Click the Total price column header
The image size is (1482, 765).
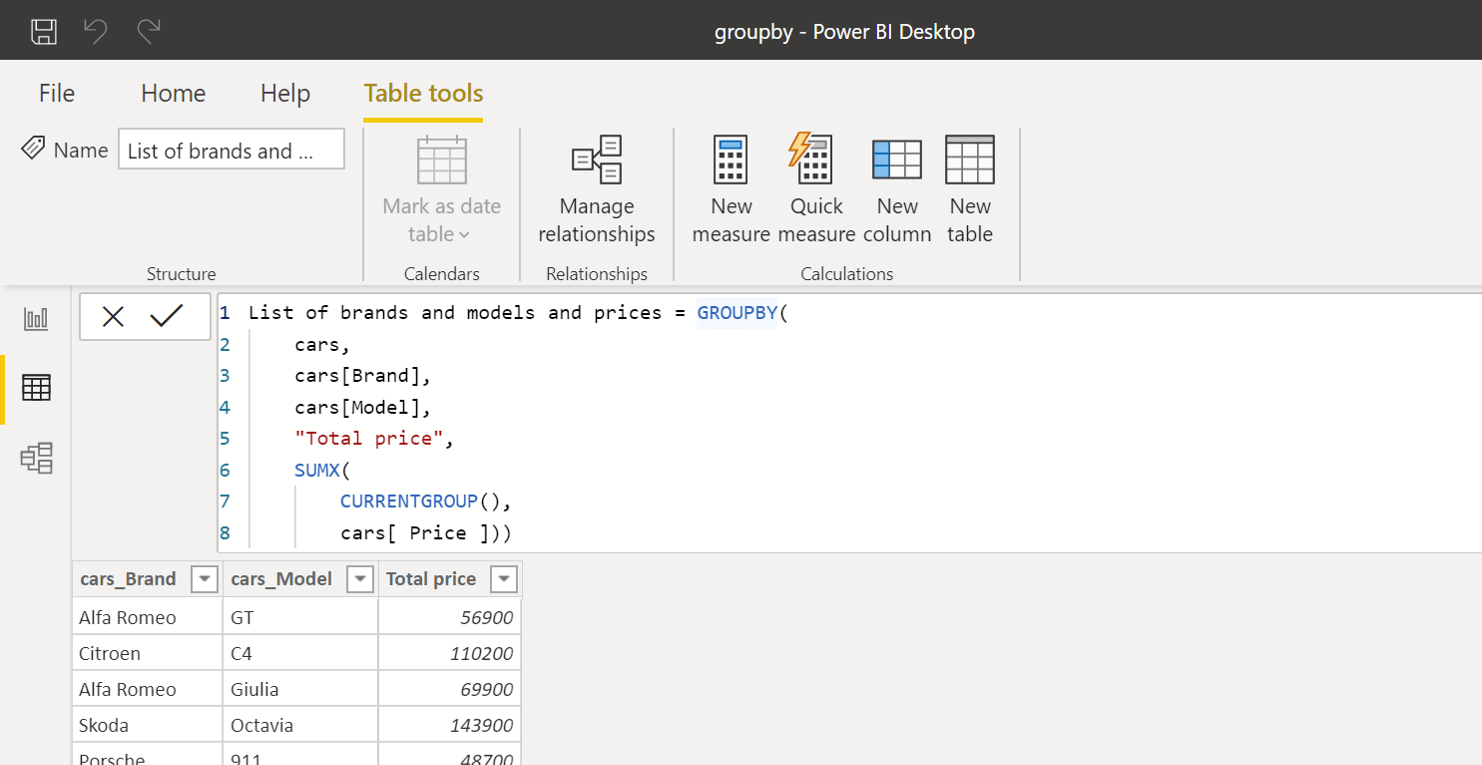[450, 579]
